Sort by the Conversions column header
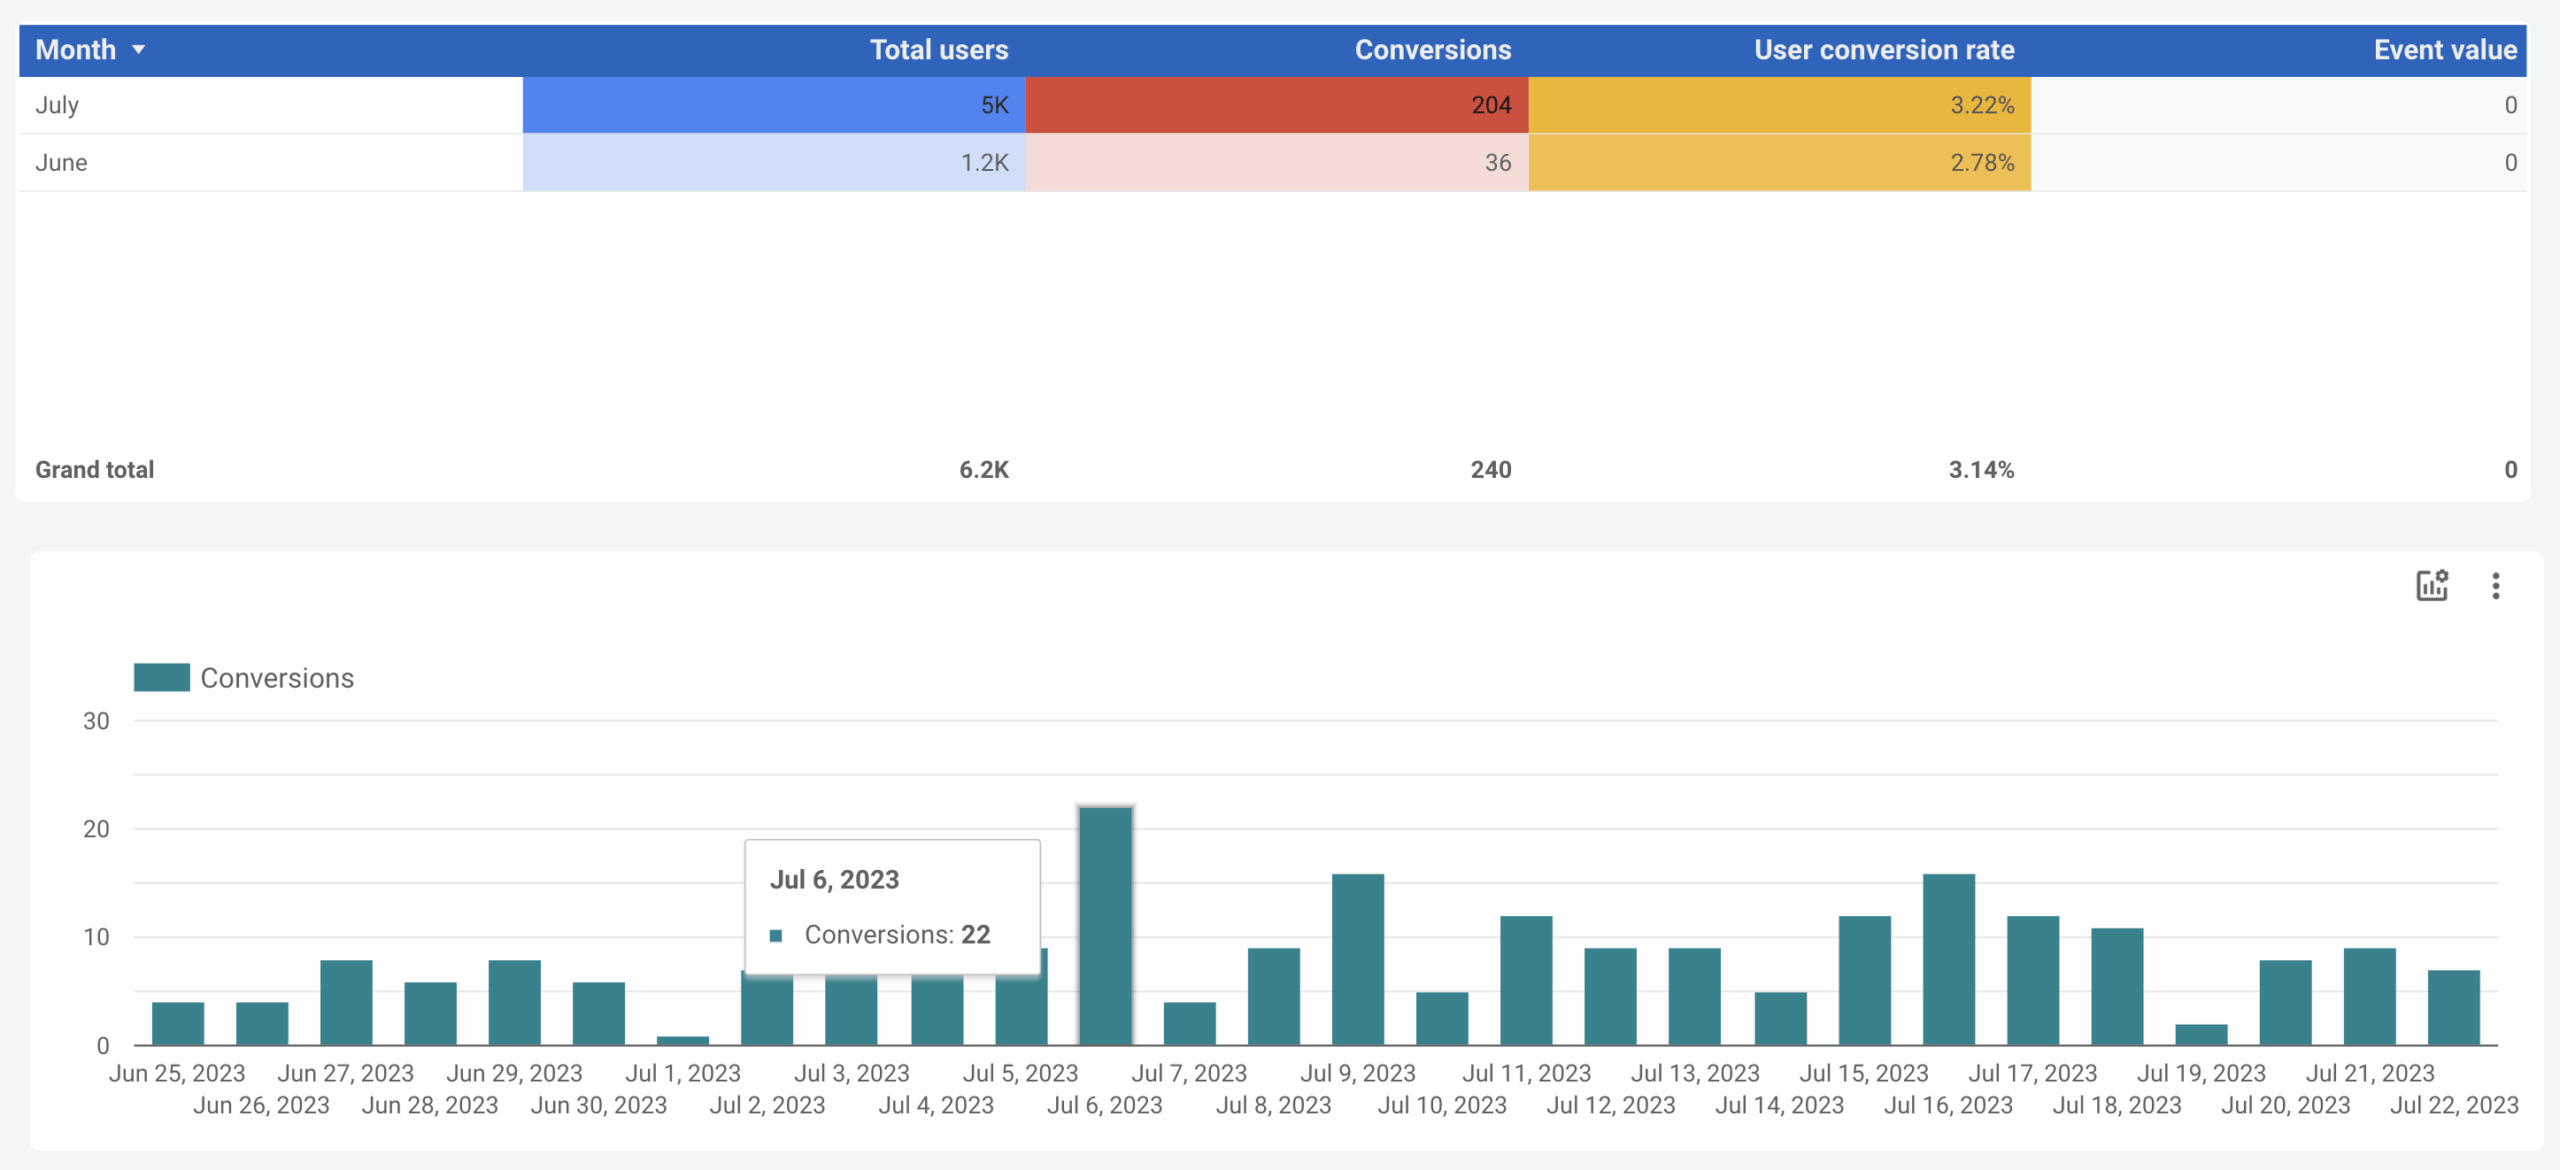The width and height of the screenshot is (2560, 1170). (x=1432, y=50)
